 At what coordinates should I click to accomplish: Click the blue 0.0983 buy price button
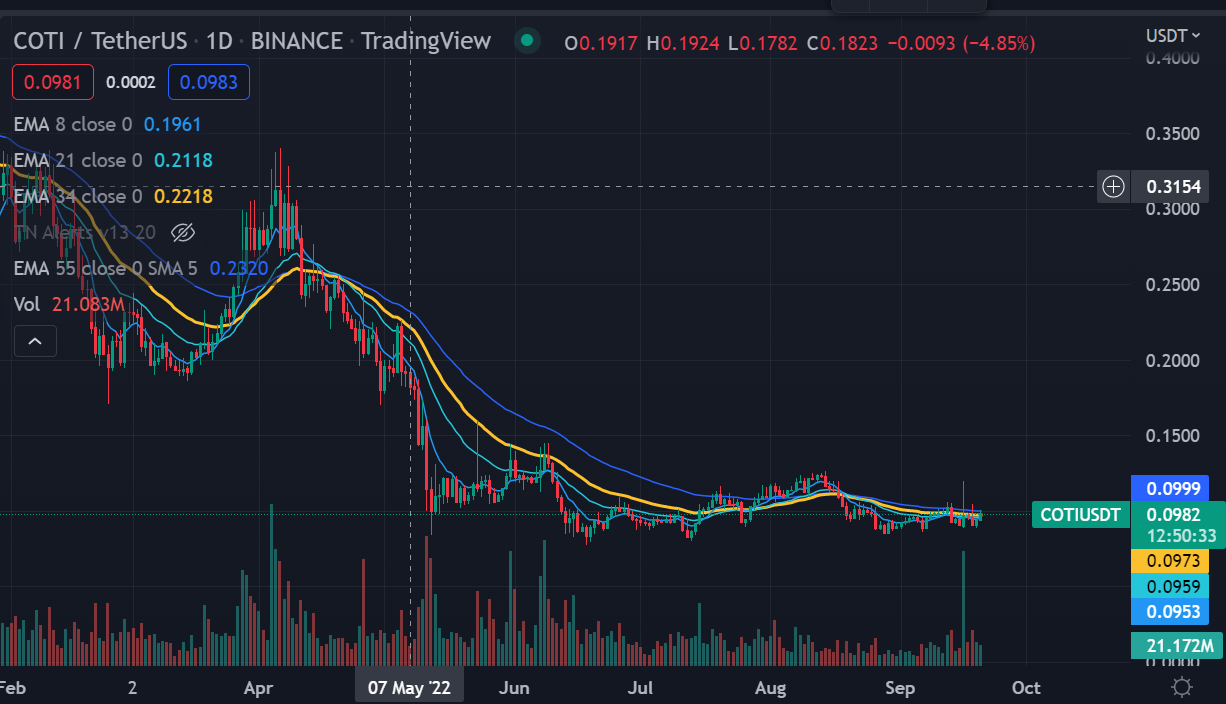tap(209, 82)
